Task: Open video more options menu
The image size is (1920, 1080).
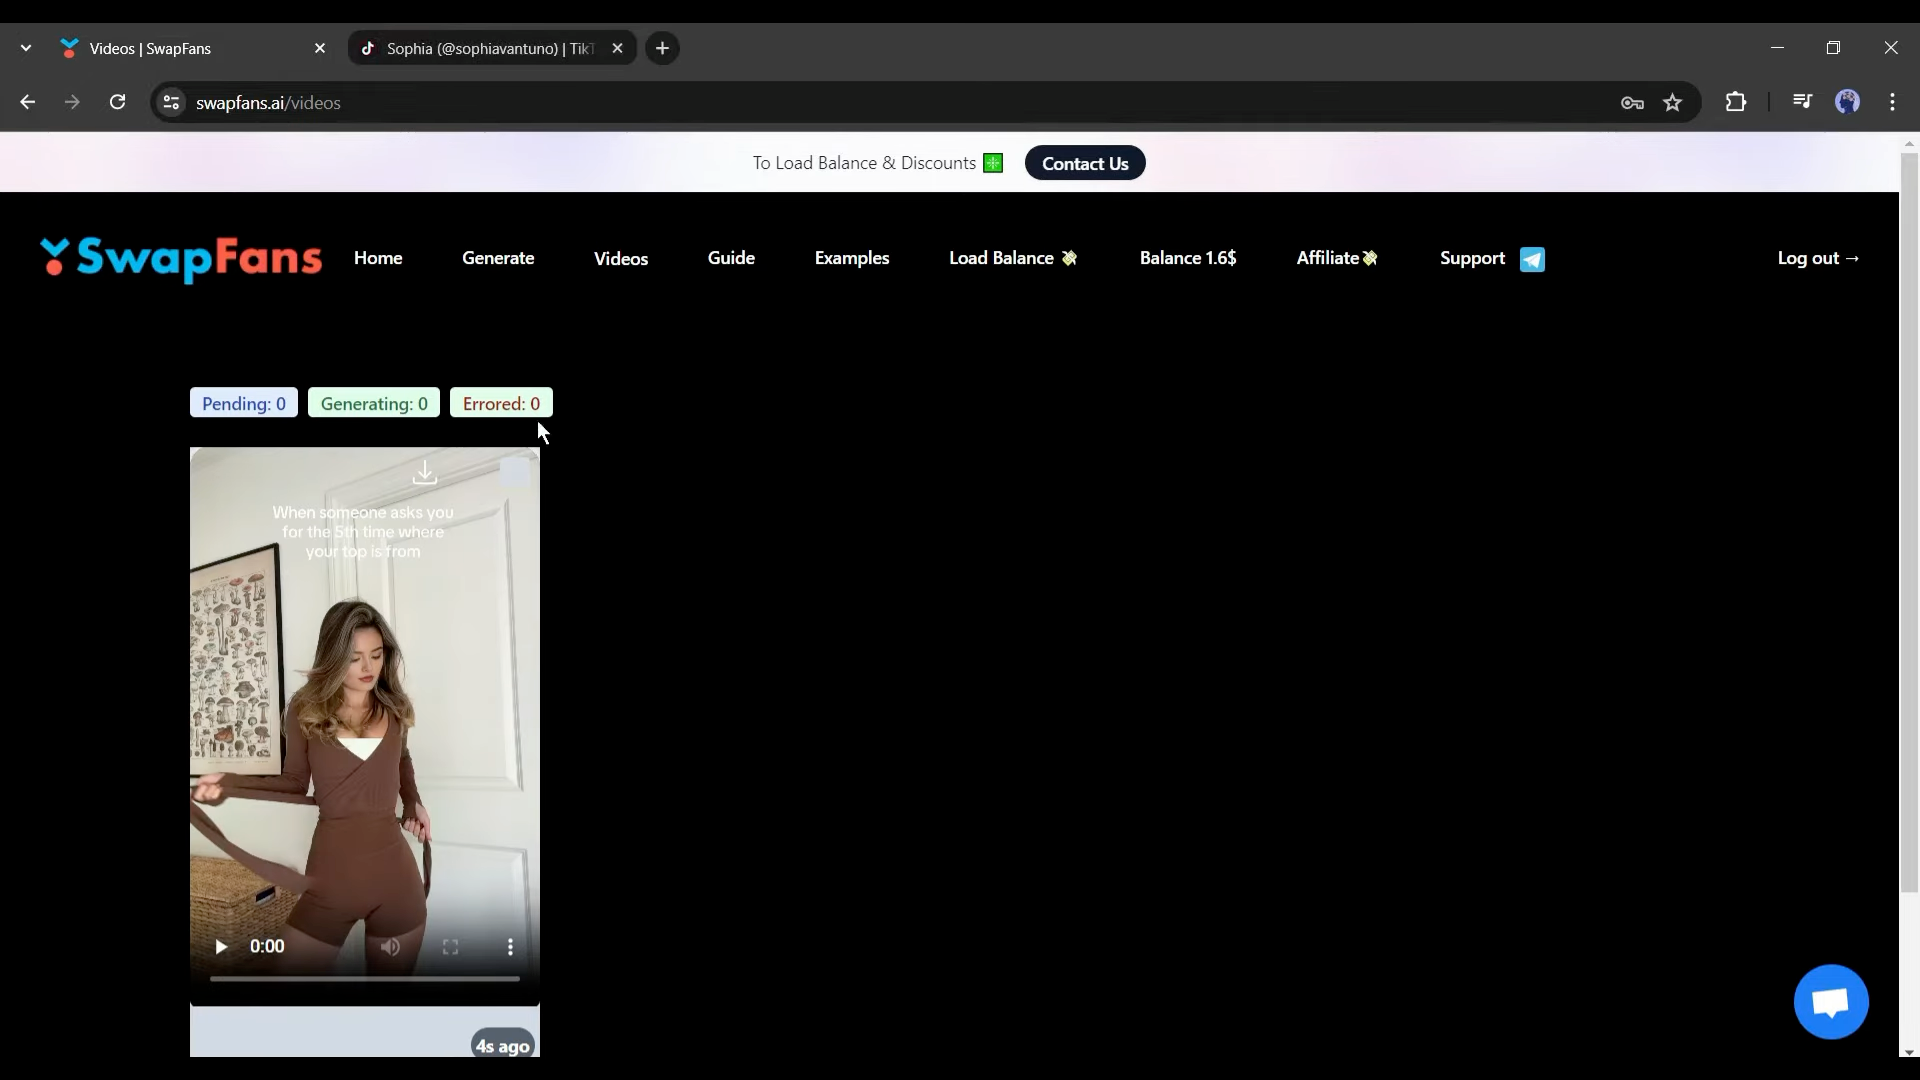Action: point(510,947)
